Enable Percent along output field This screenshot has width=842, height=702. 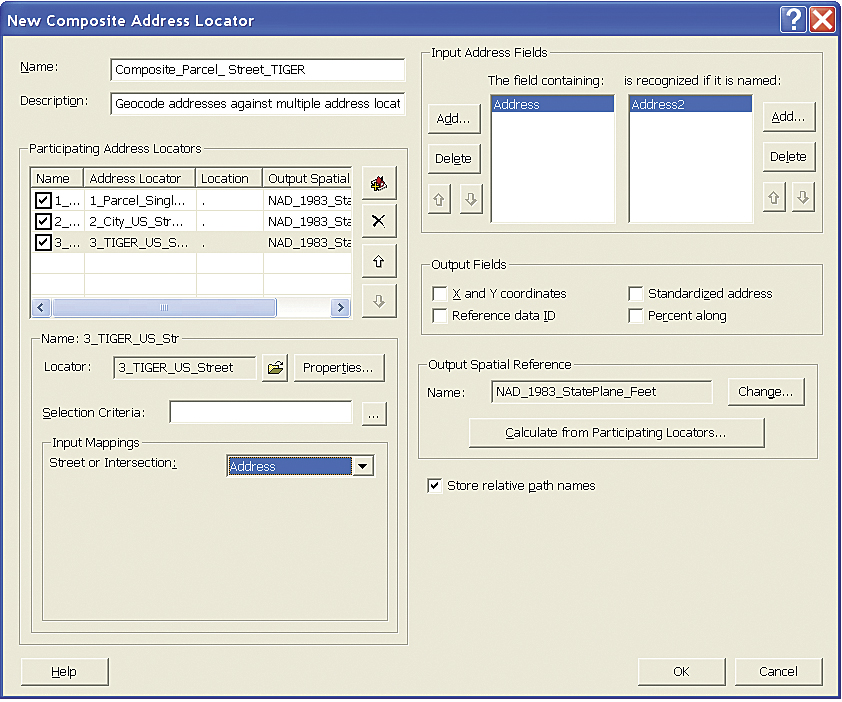tap(636, 316)
